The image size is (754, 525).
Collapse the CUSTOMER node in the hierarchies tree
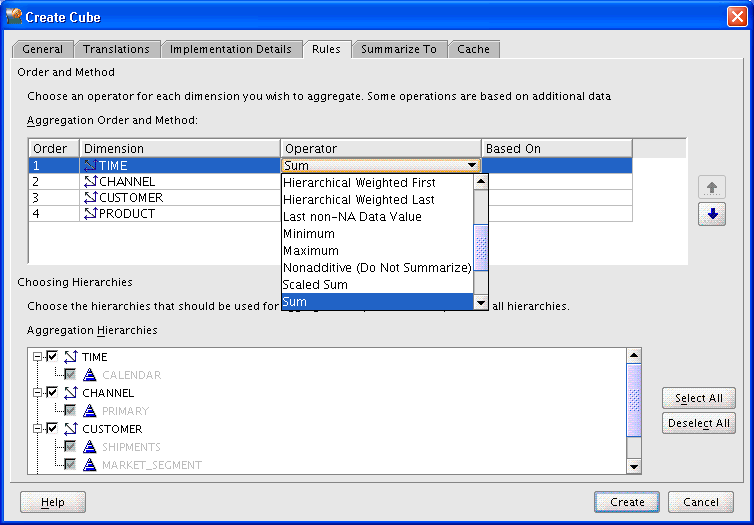[x=37, y=429]
